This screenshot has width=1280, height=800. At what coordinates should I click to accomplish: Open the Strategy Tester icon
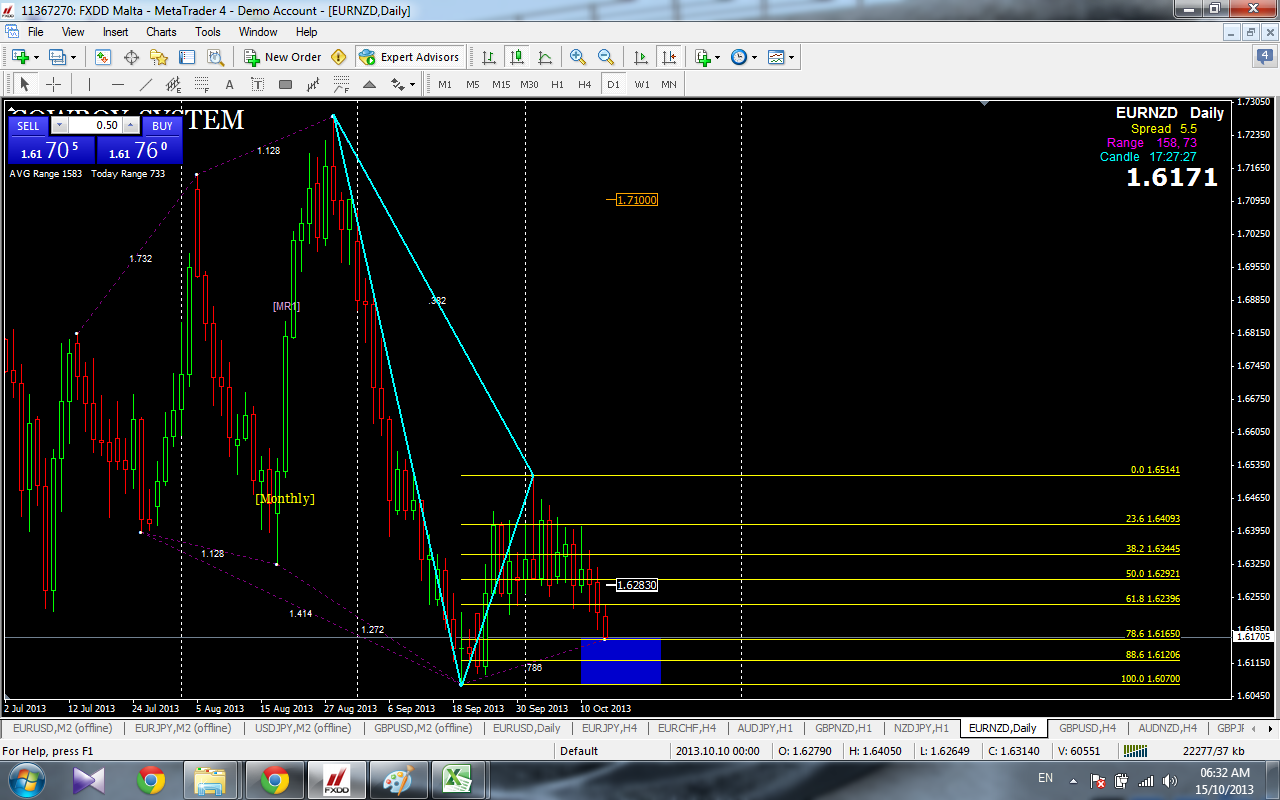pyautogui.click(x=215, y=57)
